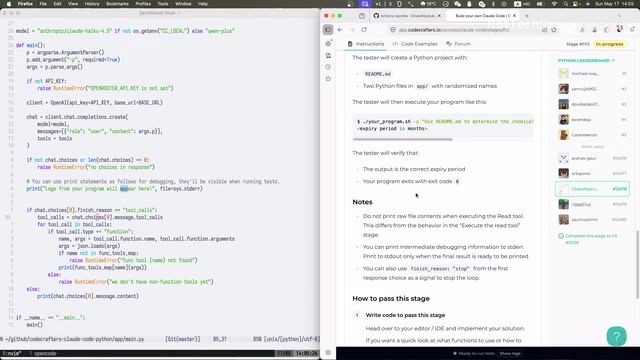Open Control Center in menu bar

577,4
